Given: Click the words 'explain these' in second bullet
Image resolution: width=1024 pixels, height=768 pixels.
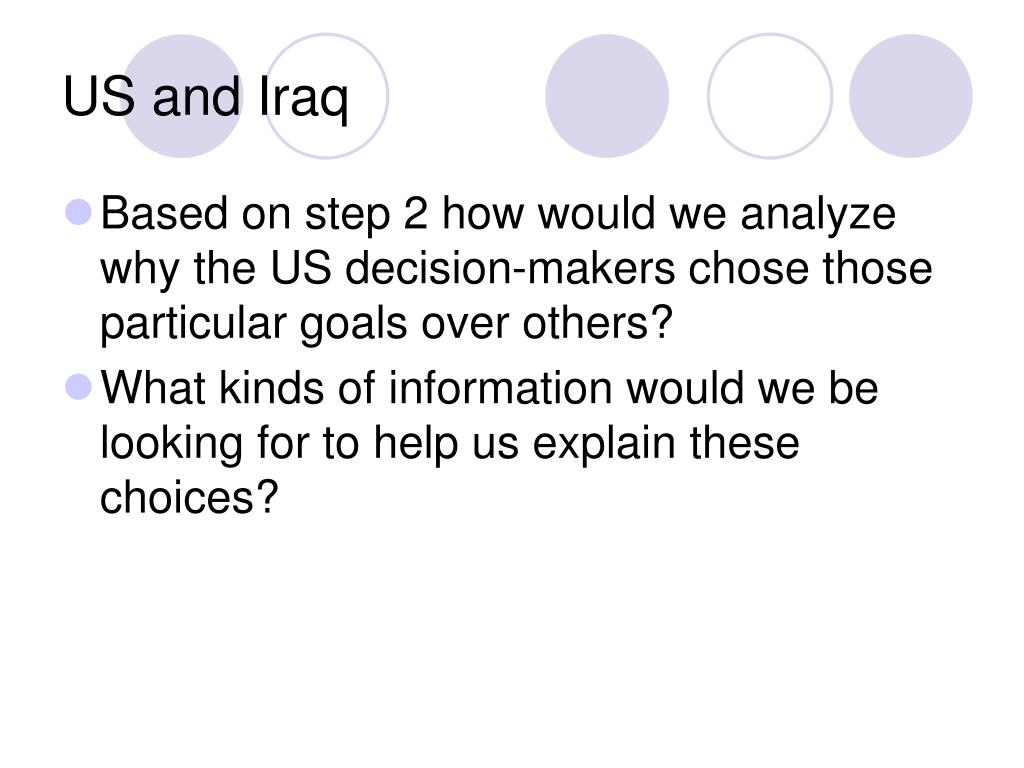Looking at the screenshot, I should coord(666,443).
